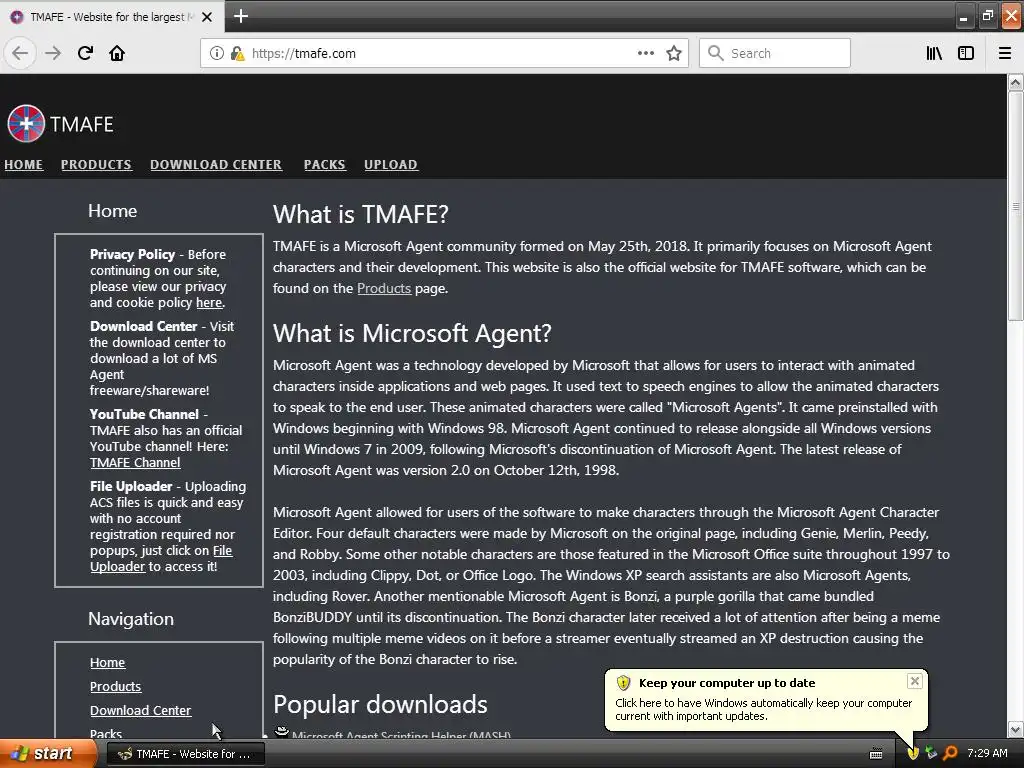Click the 'Keep your computer up to date' balloon
This screenshot has width=1024, height=768.
[x=765, y=699]
